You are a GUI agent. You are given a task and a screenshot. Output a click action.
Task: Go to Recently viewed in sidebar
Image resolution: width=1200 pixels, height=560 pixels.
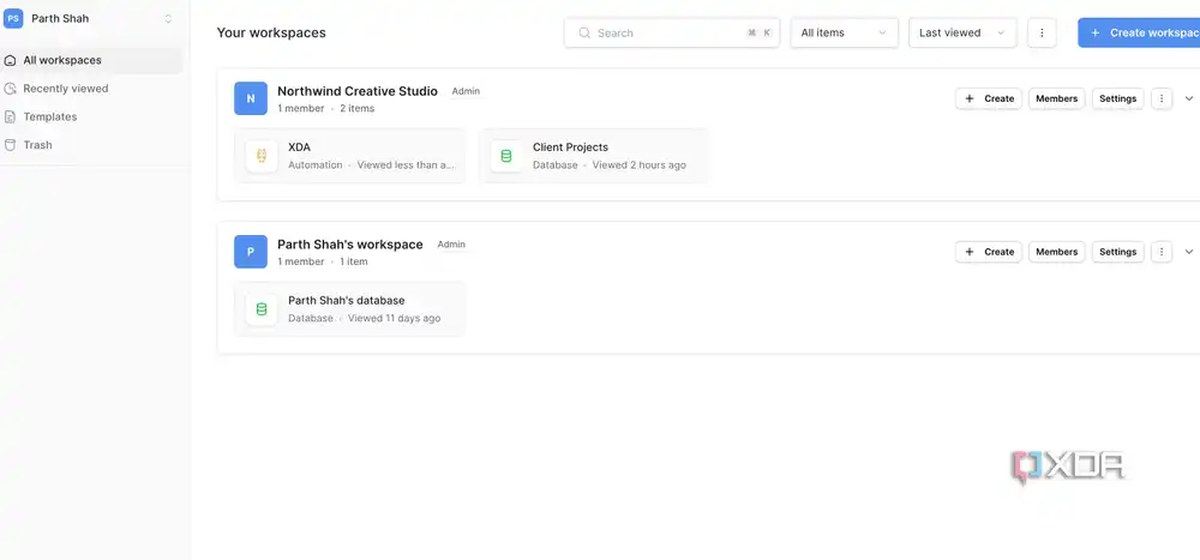pos(66,88)
